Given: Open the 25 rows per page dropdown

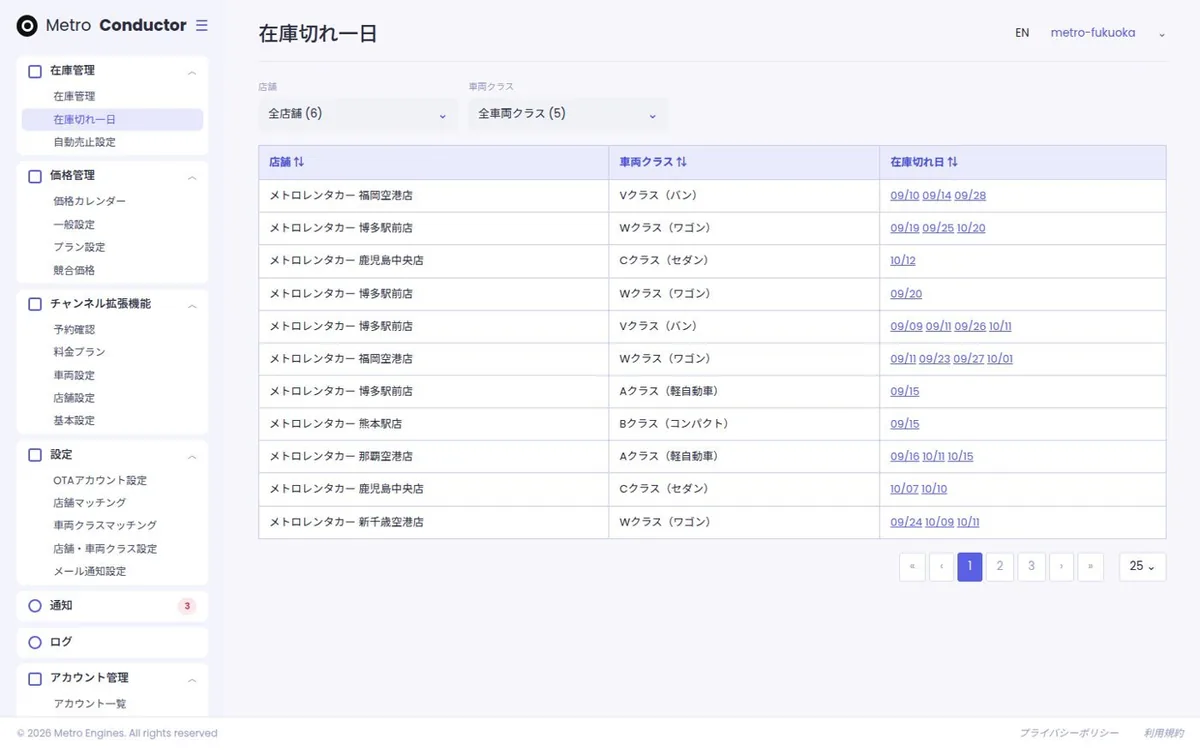Looking at the screenshot, I should coord(1142,567).
